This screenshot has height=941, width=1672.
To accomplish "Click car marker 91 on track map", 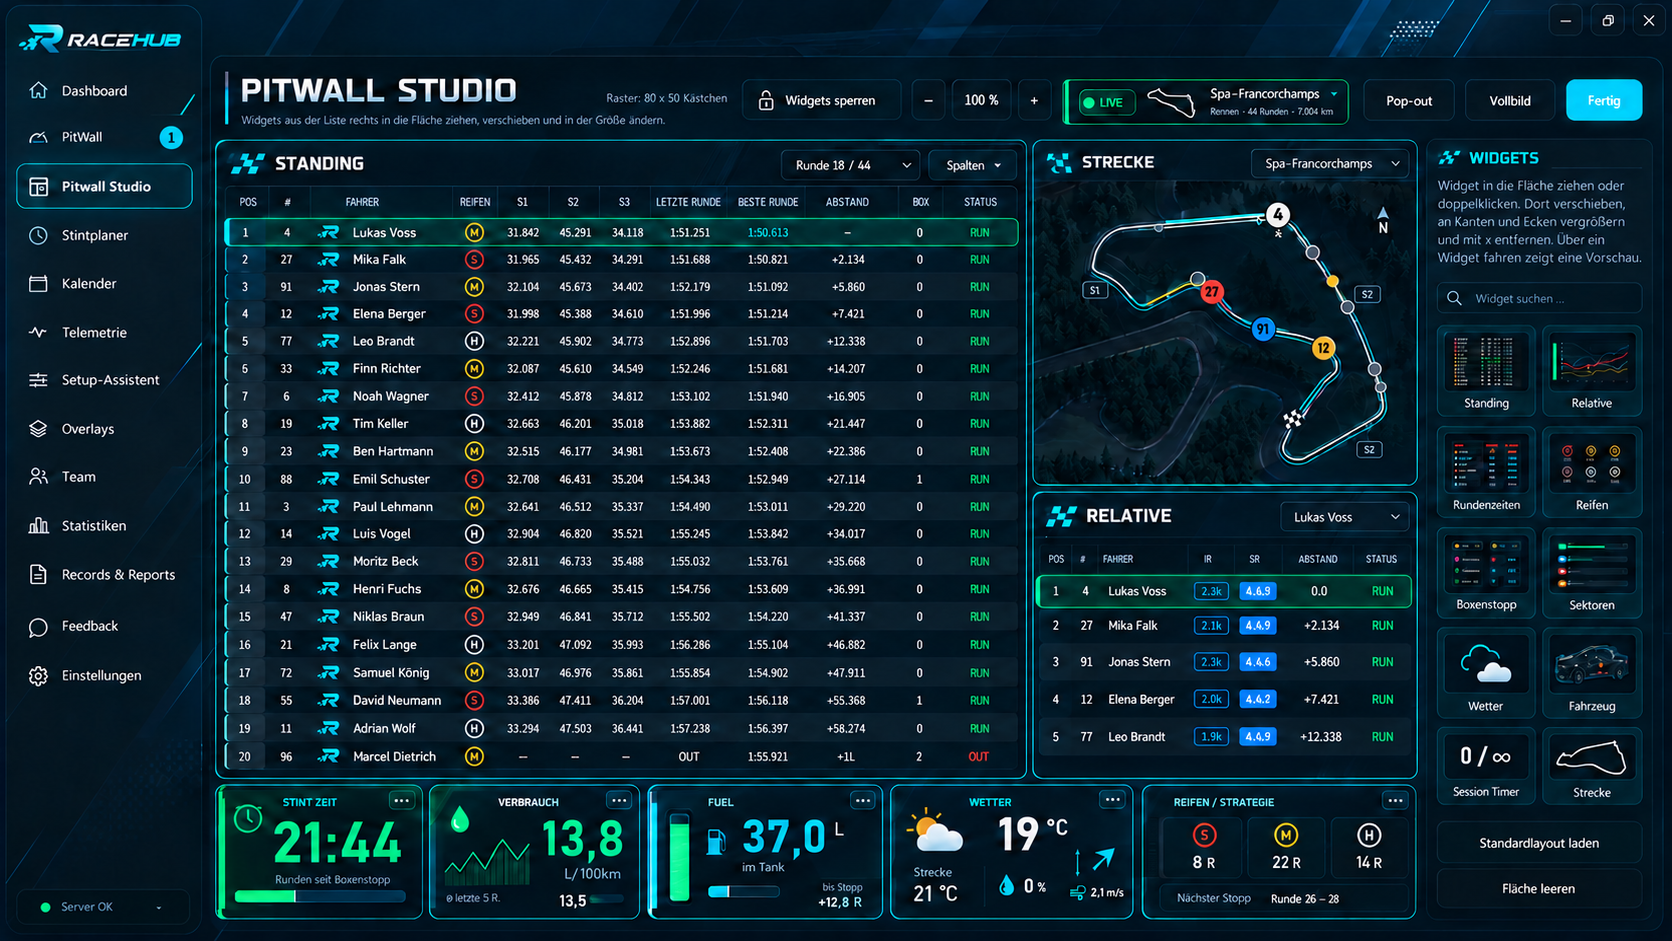I will [x=1263, y=329].
